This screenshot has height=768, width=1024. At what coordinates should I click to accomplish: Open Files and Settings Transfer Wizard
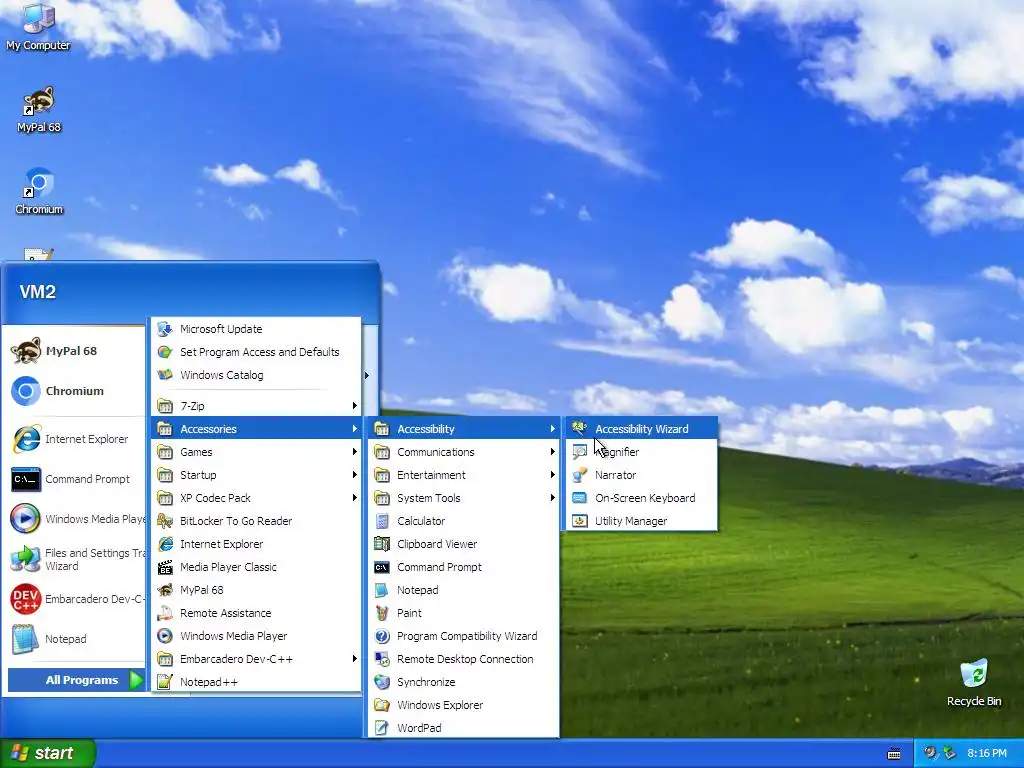click(x=74, y=560)
